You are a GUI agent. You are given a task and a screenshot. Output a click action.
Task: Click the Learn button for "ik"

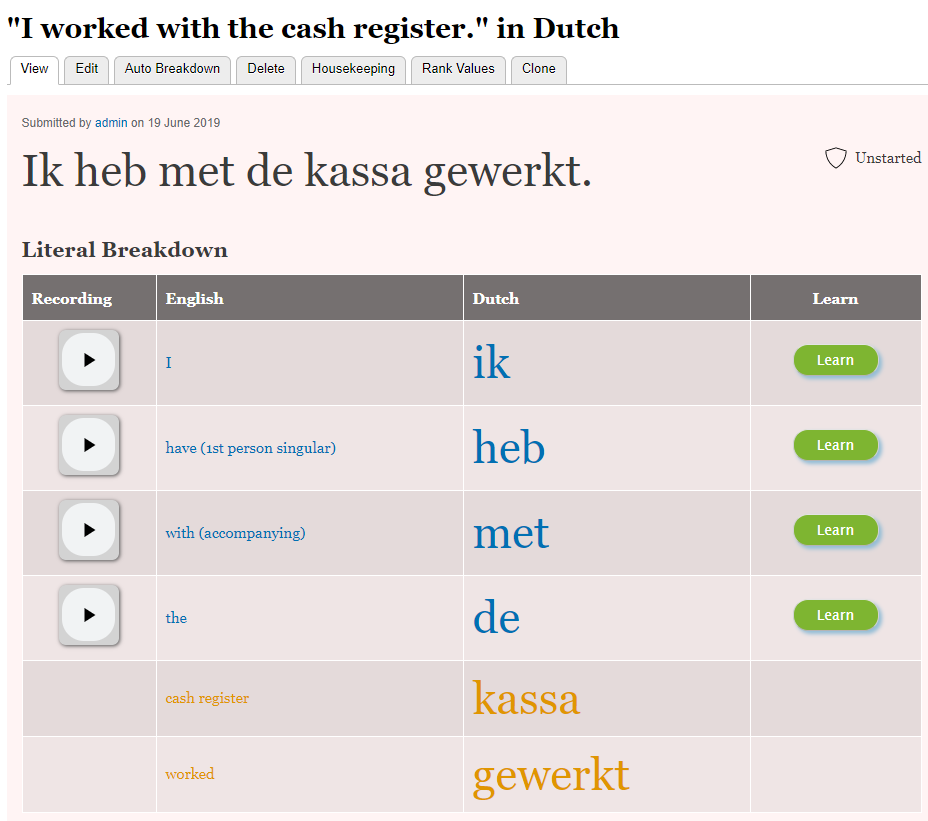click(835, 360)
